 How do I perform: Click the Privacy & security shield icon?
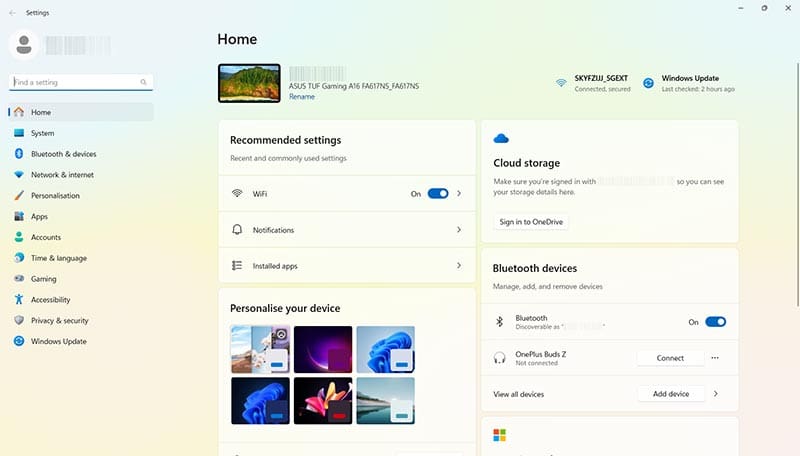(x=19, y=320)
